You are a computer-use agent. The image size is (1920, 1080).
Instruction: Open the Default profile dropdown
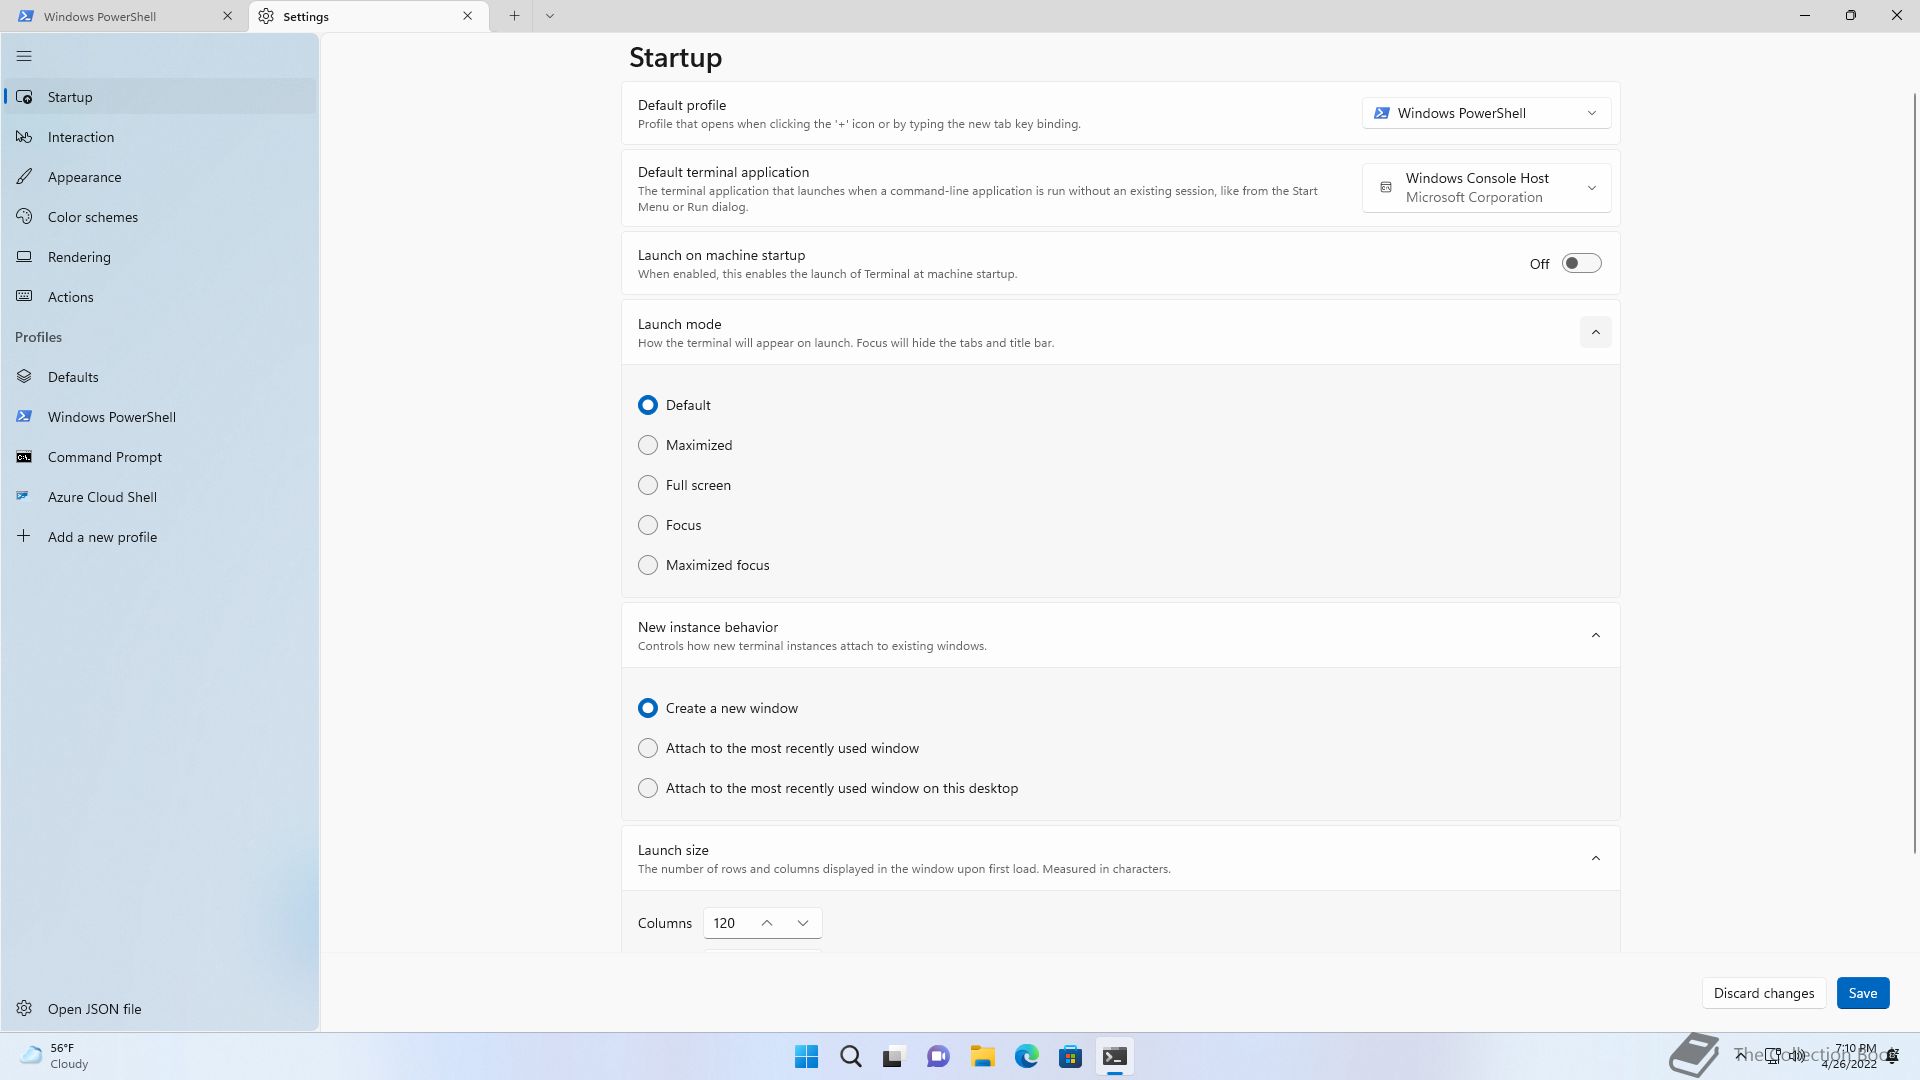point(1486,113)
